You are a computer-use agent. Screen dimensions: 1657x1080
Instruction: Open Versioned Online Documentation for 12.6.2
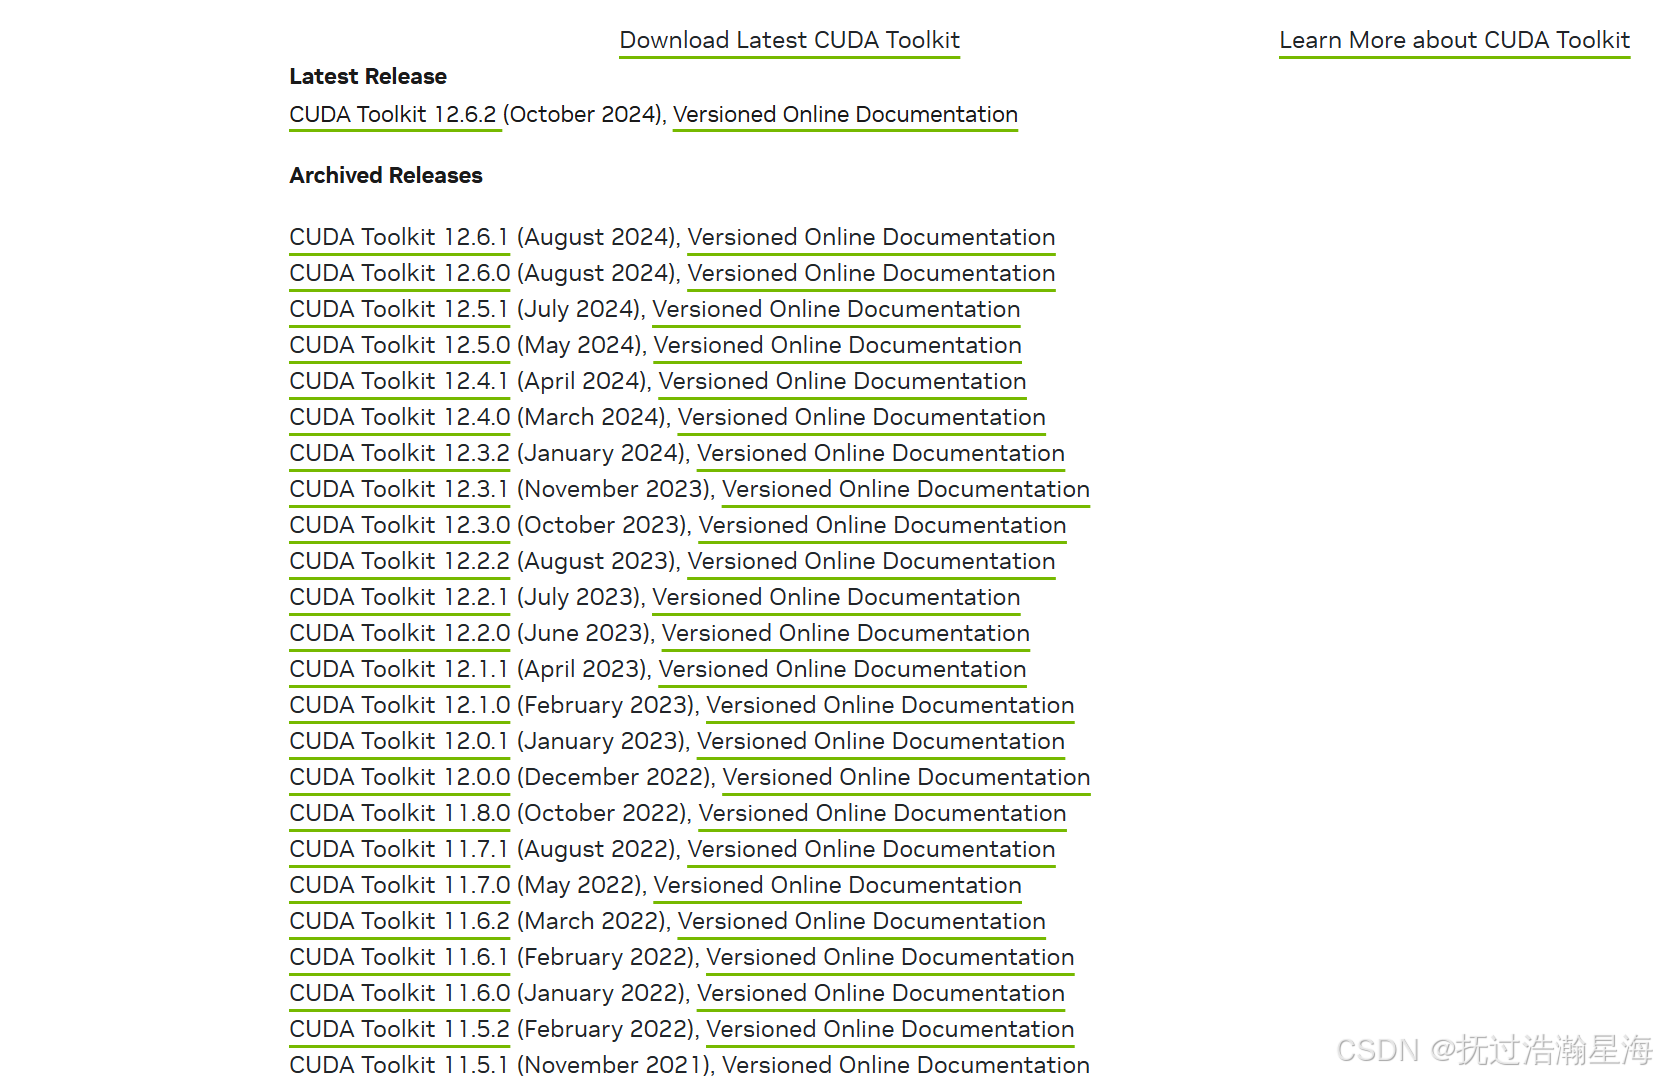tap(845, 114)
